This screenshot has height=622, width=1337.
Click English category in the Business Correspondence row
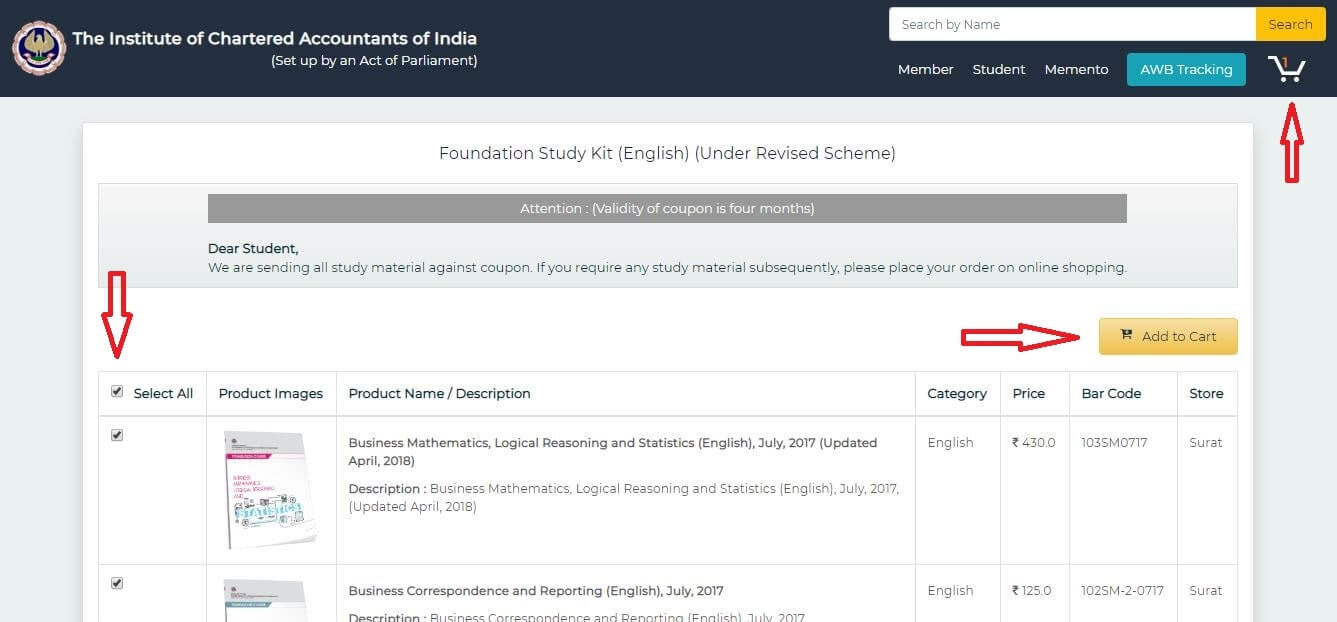pos(950,590)
